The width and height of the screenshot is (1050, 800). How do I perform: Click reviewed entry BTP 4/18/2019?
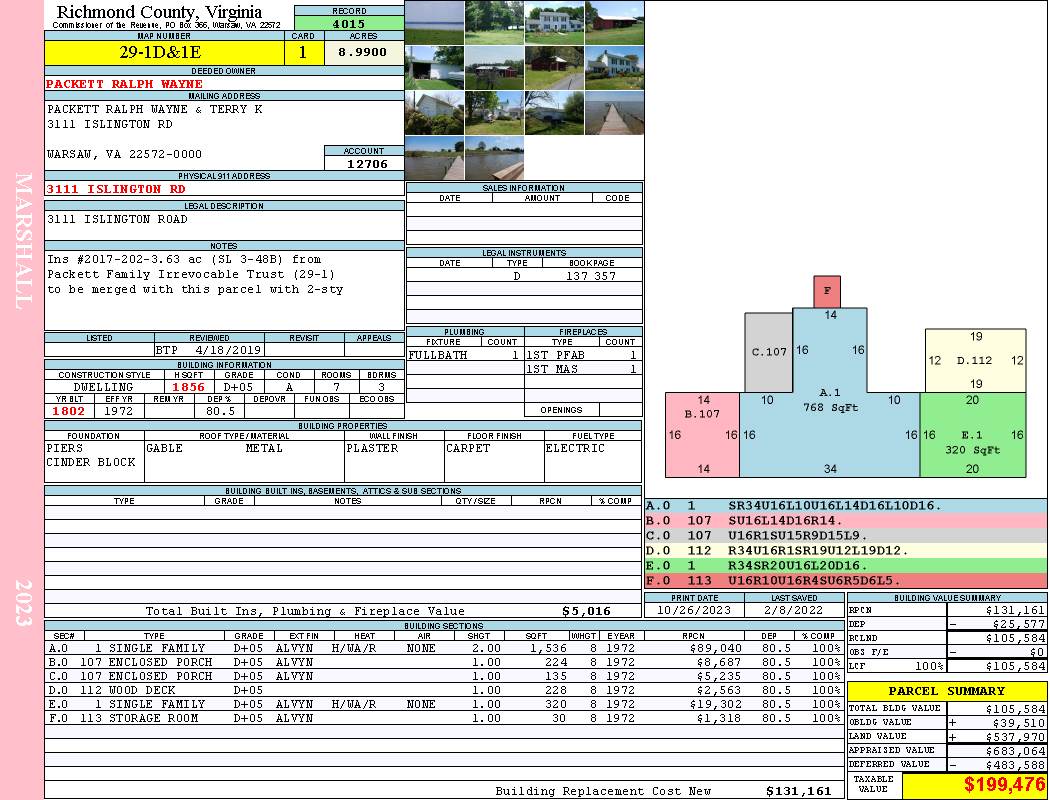coord(210,349)
